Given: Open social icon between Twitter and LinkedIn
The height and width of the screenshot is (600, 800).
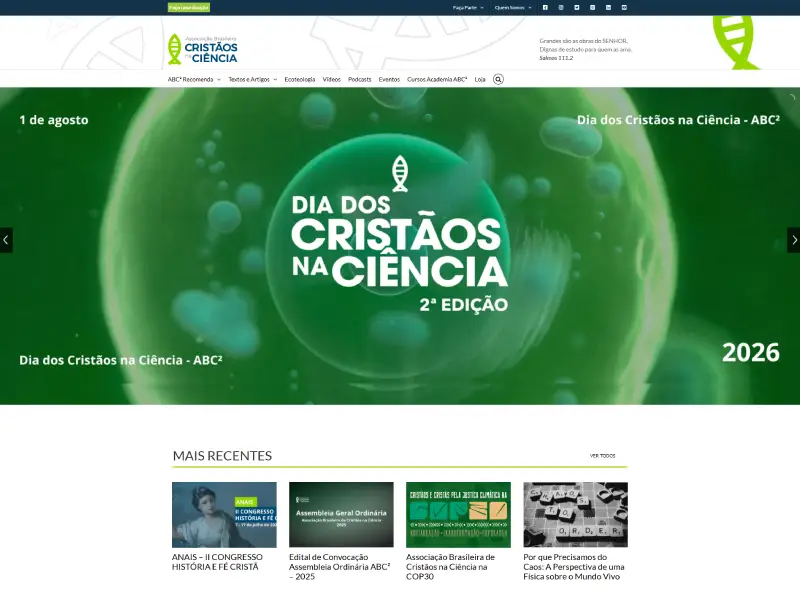Looking at the screenshot, I should [592, 8].
